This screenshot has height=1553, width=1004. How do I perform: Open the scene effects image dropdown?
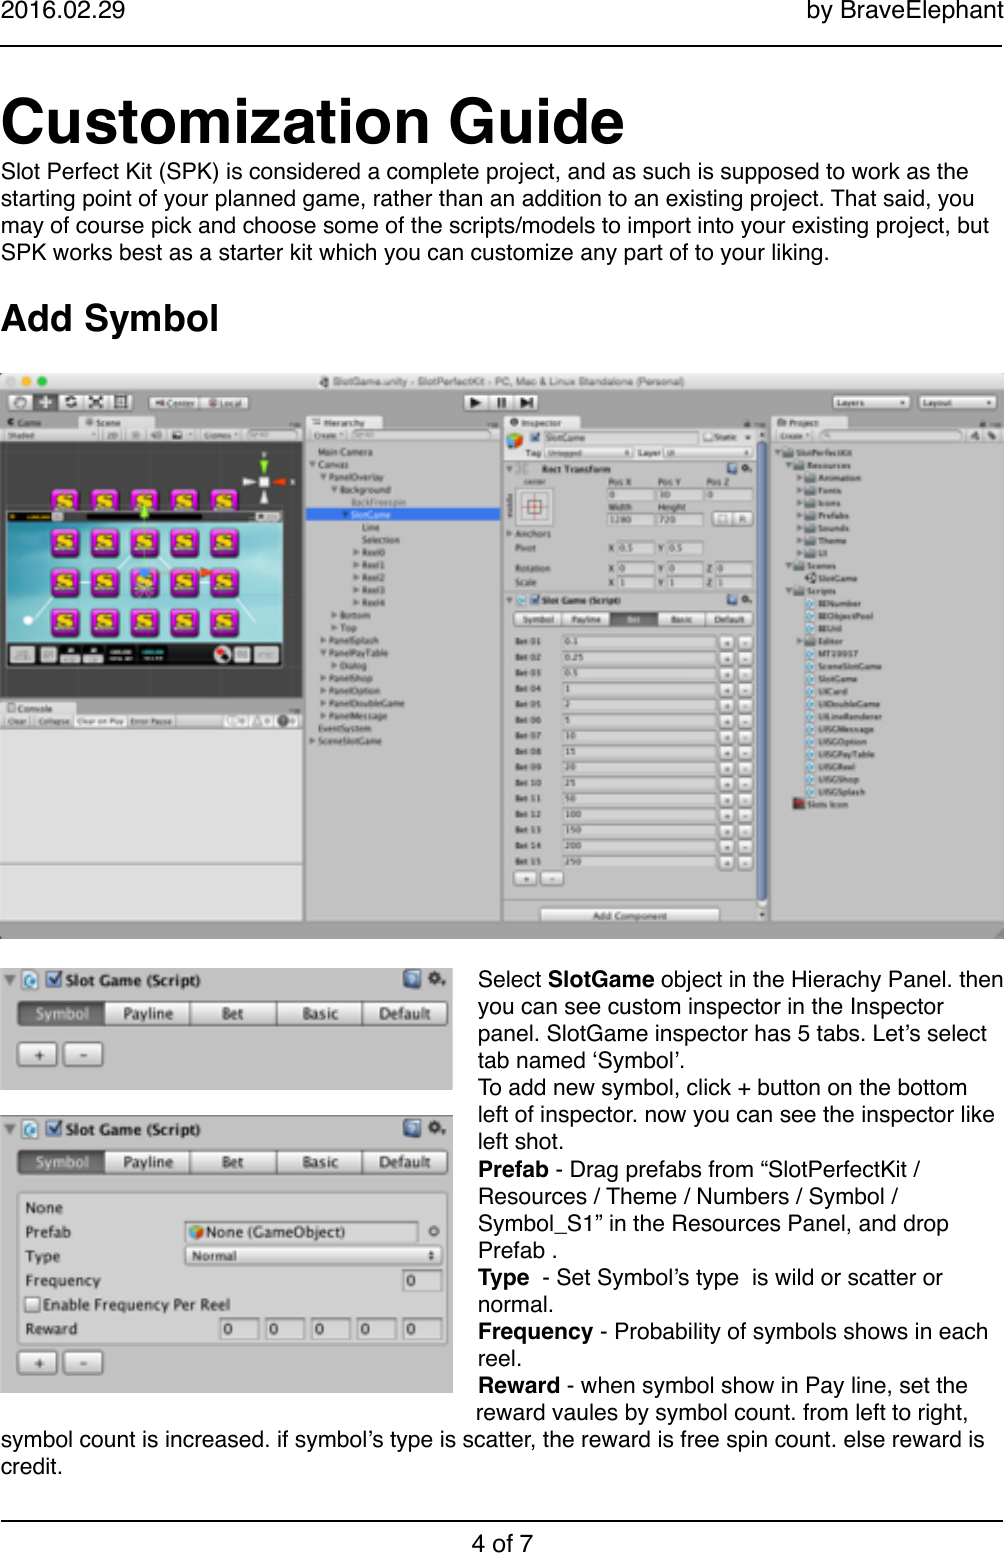click(x=181, y=436)
